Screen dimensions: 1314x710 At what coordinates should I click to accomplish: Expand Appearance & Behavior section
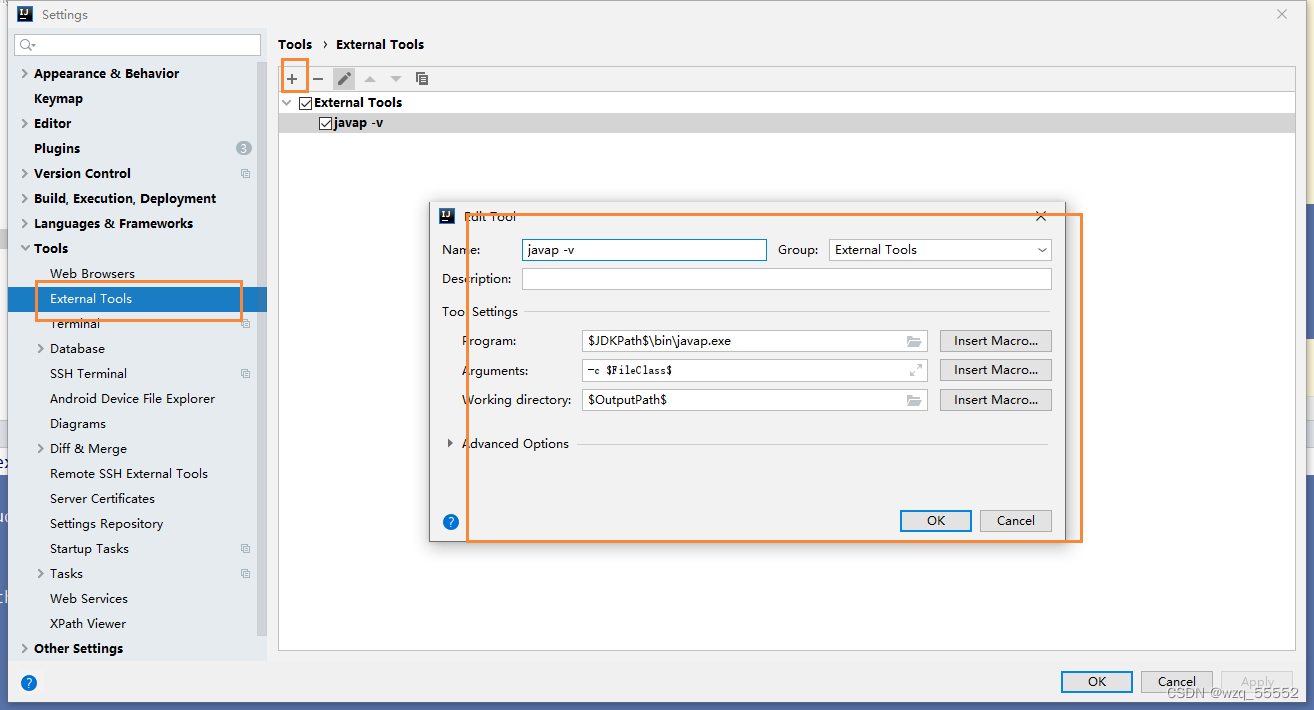(x=25, y=74)
